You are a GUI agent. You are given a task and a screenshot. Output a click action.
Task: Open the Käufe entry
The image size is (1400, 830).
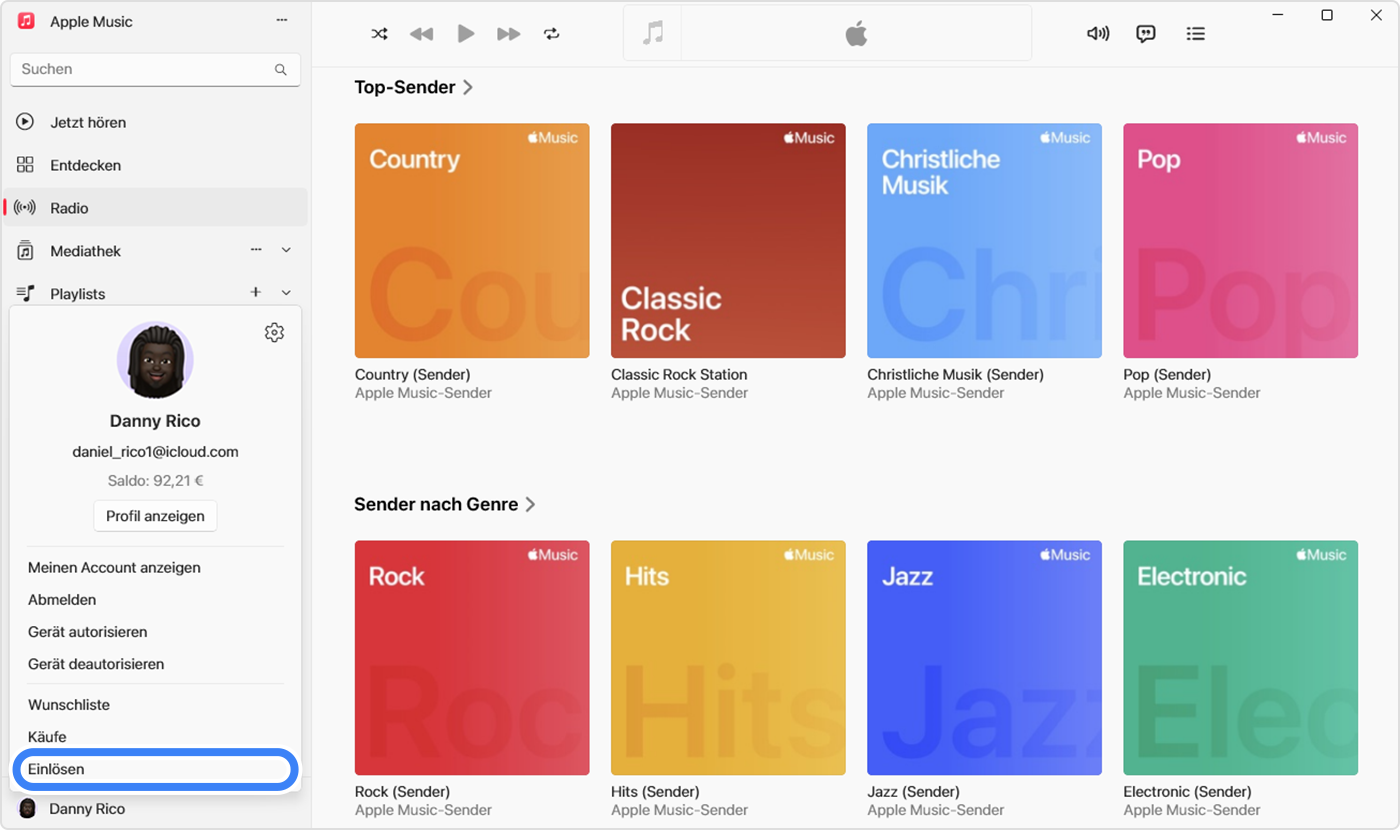(x=47, y=737)
